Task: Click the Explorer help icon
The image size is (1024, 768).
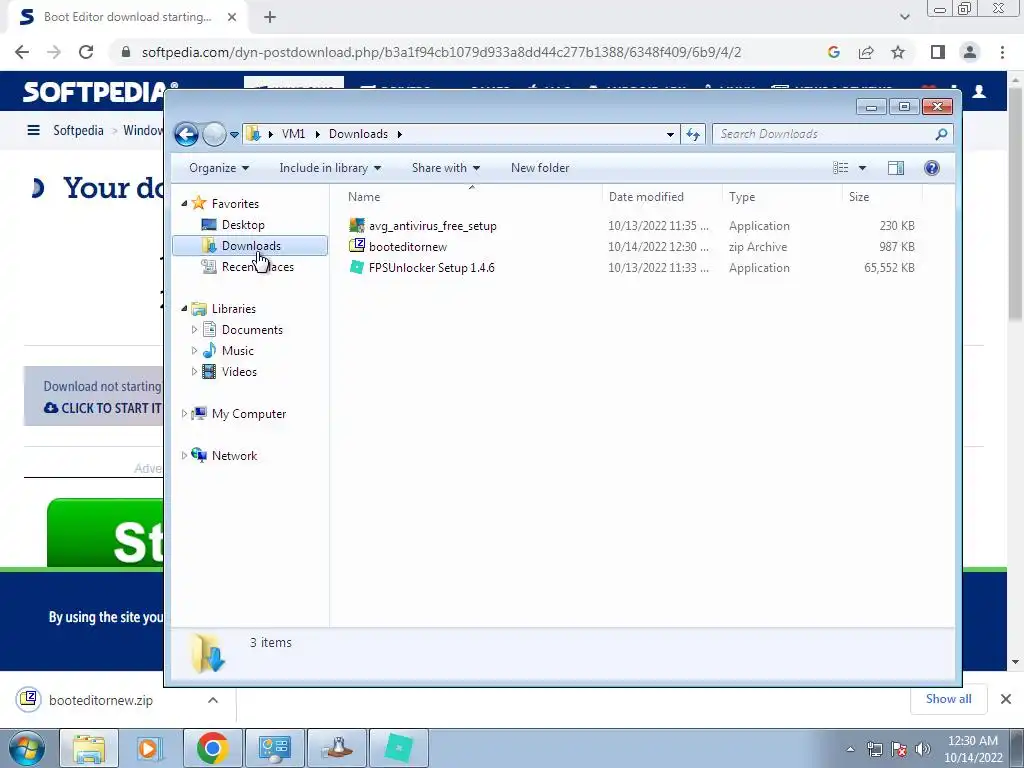Action: coord(932,168)
